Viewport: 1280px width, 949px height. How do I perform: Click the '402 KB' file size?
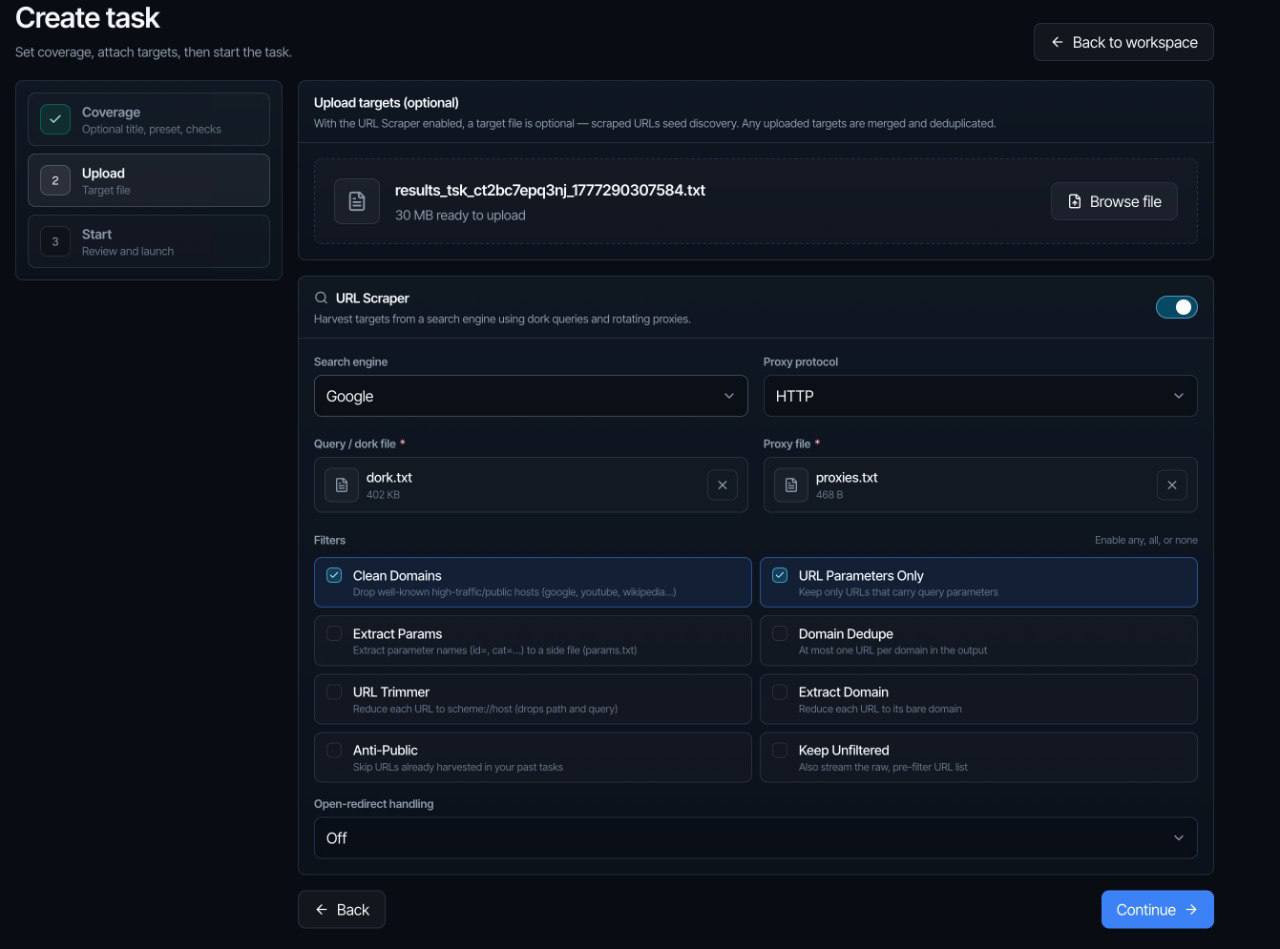(x=383, y=494)
